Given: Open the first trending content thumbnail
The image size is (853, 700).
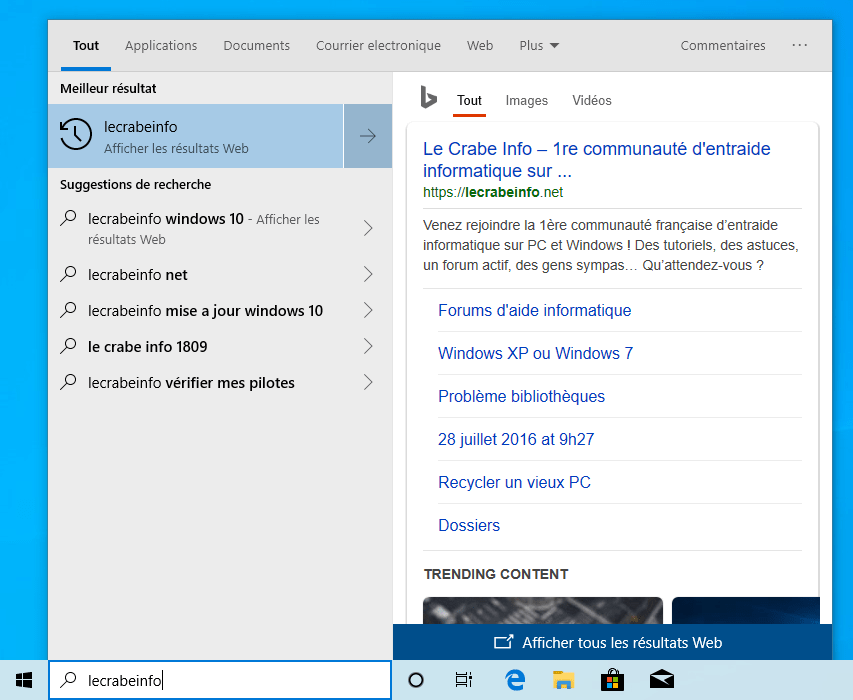Looking at the screenshot, I should point(542,610).
